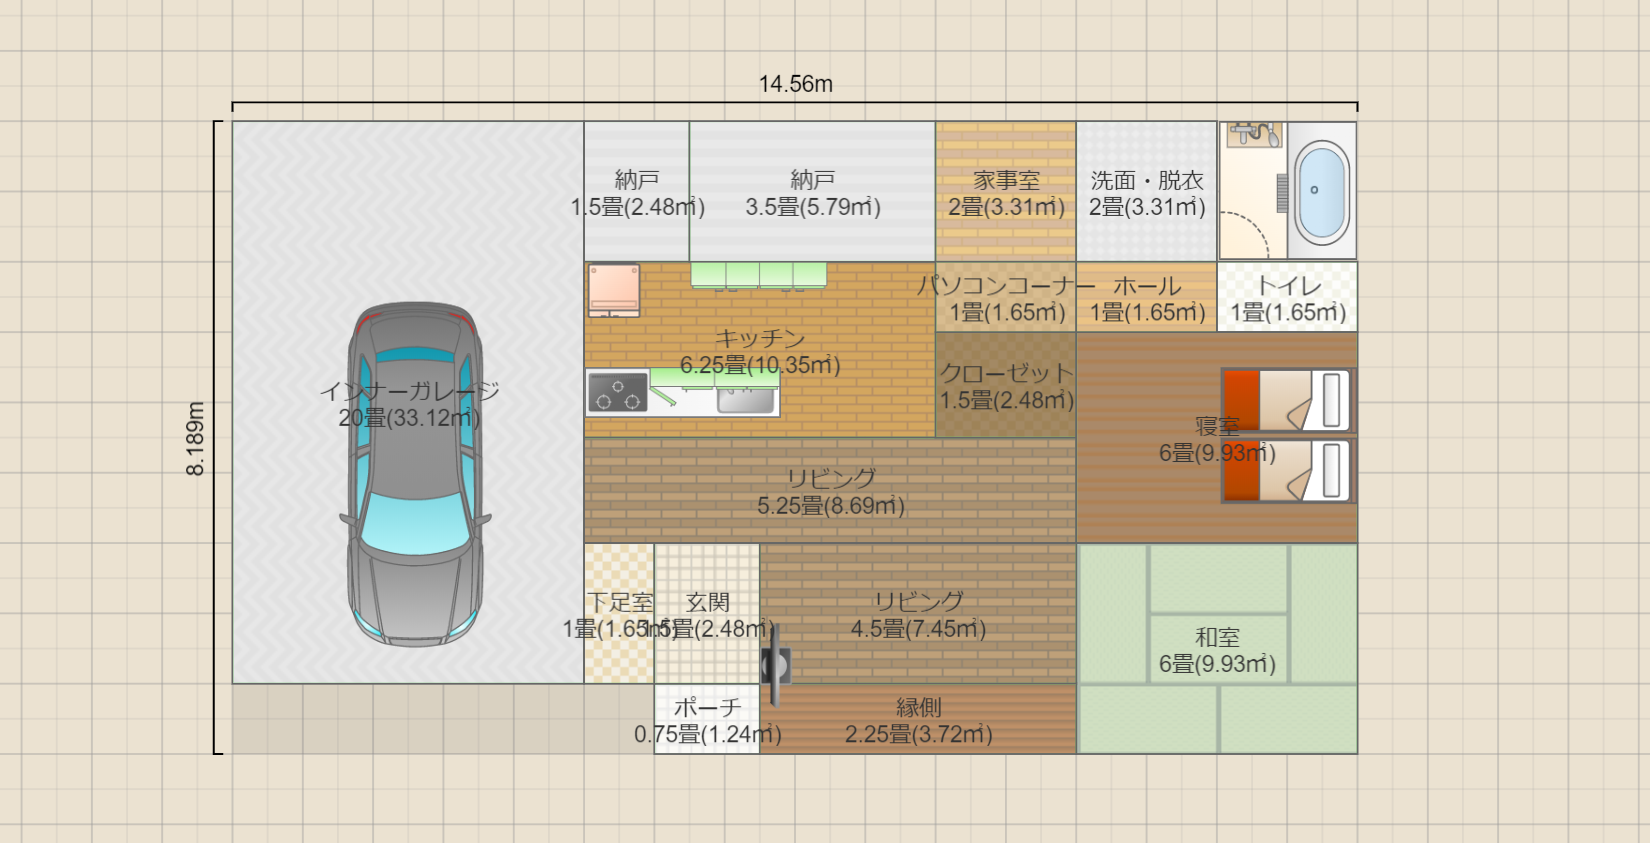Select the 洗面・脱衣 room
The image size is (1650, 843).
pos(1147,192)
